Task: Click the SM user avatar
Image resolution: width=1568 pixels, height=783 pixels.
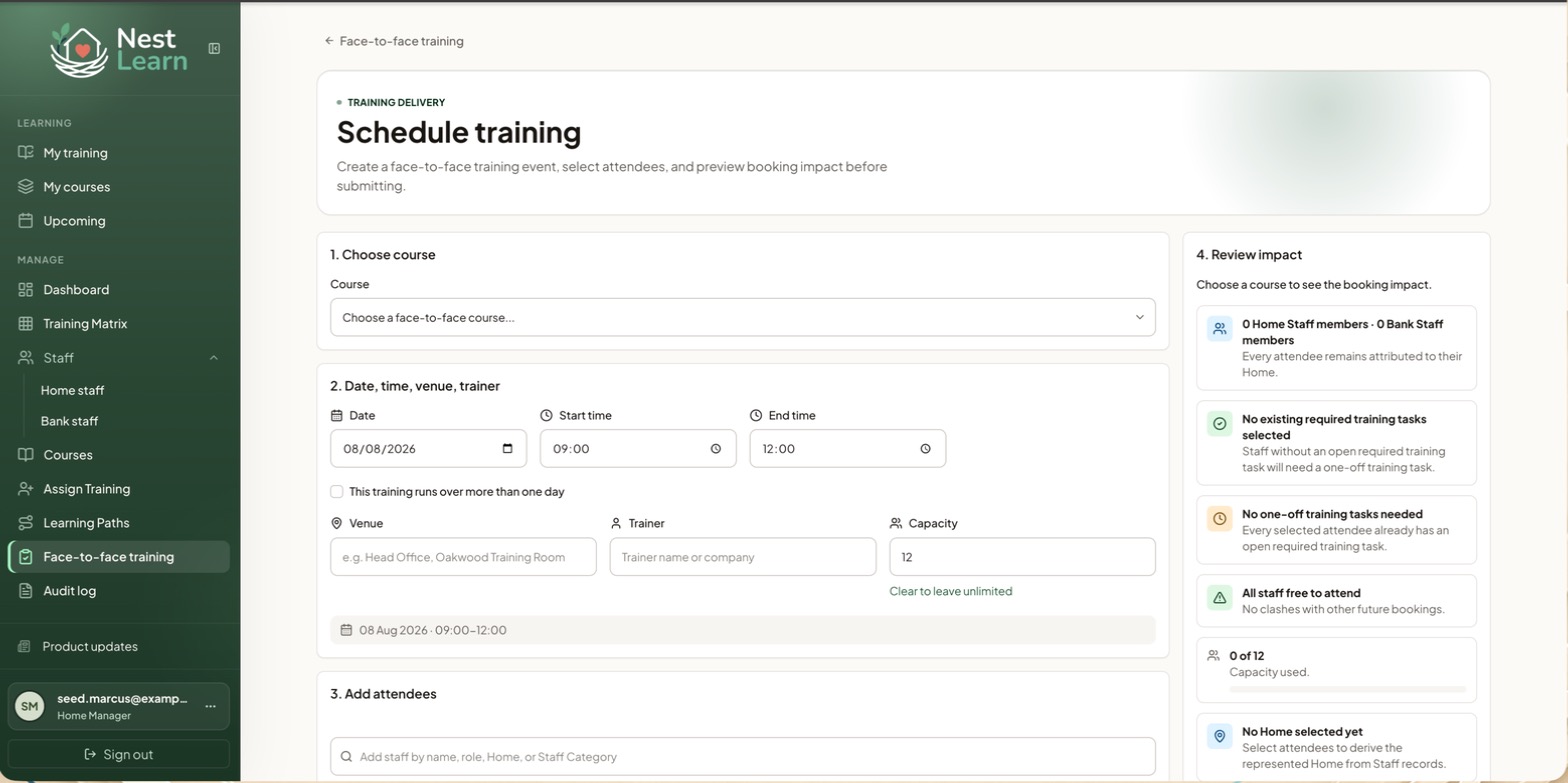Action: (30, 706)
